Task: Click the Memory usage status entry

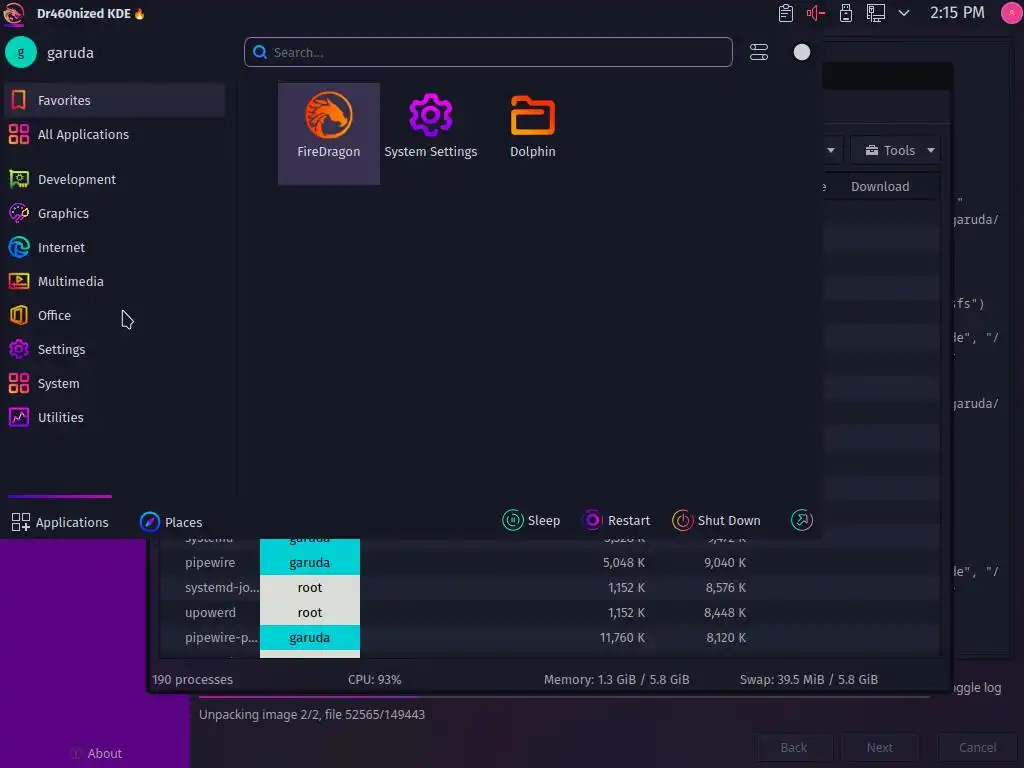Action: pos(616,679)
